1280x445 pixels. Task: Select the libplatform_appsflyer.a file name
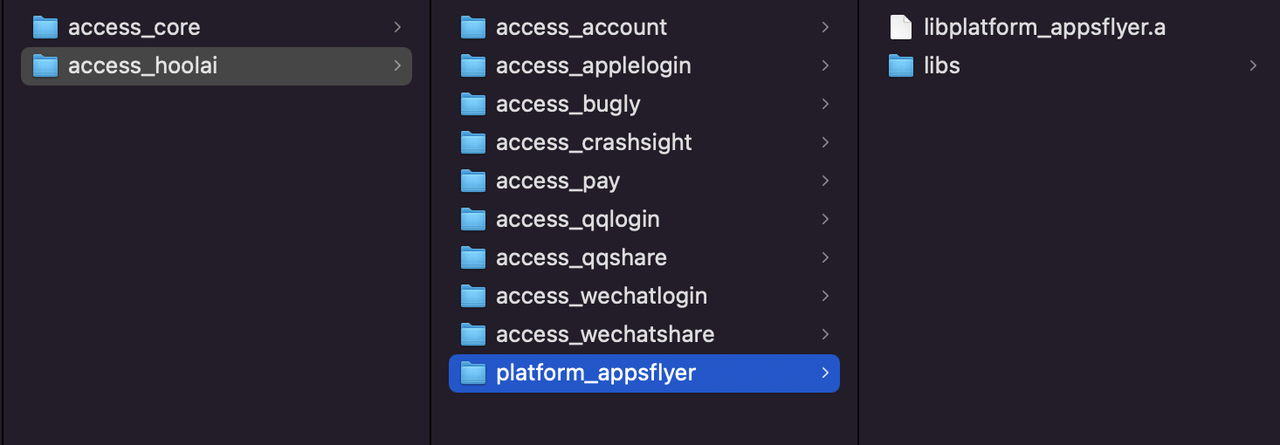coord(1044,27)
